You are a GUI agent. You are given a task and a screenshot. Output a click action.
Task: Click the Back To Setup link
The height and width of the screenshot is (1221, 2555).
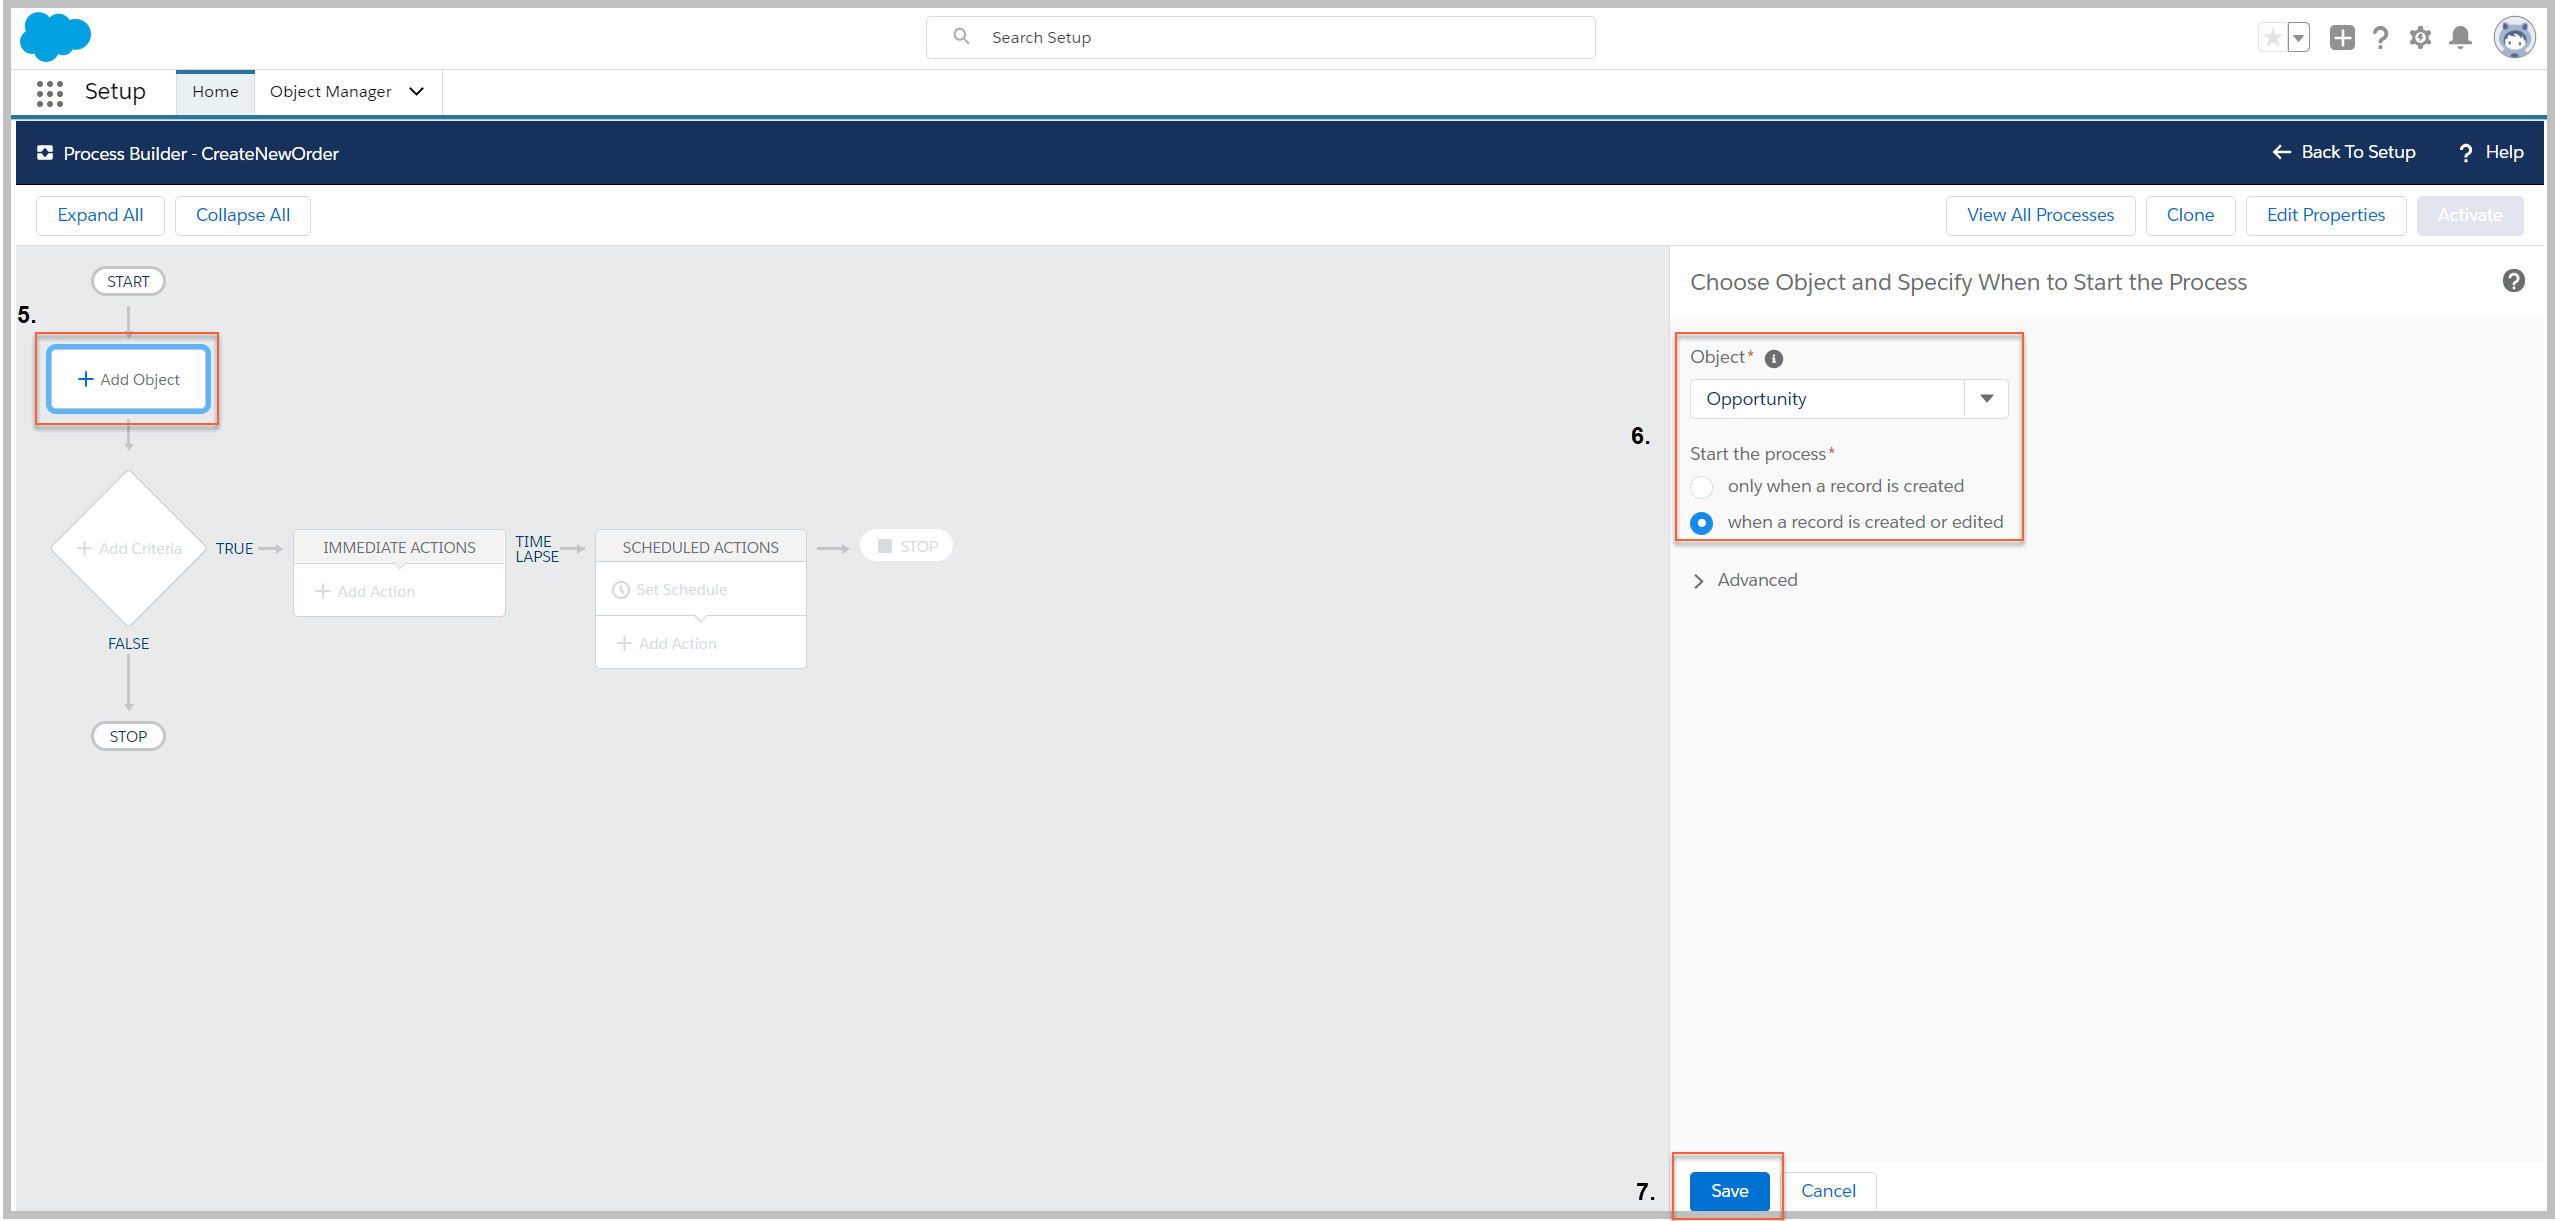click(2344, 152)
